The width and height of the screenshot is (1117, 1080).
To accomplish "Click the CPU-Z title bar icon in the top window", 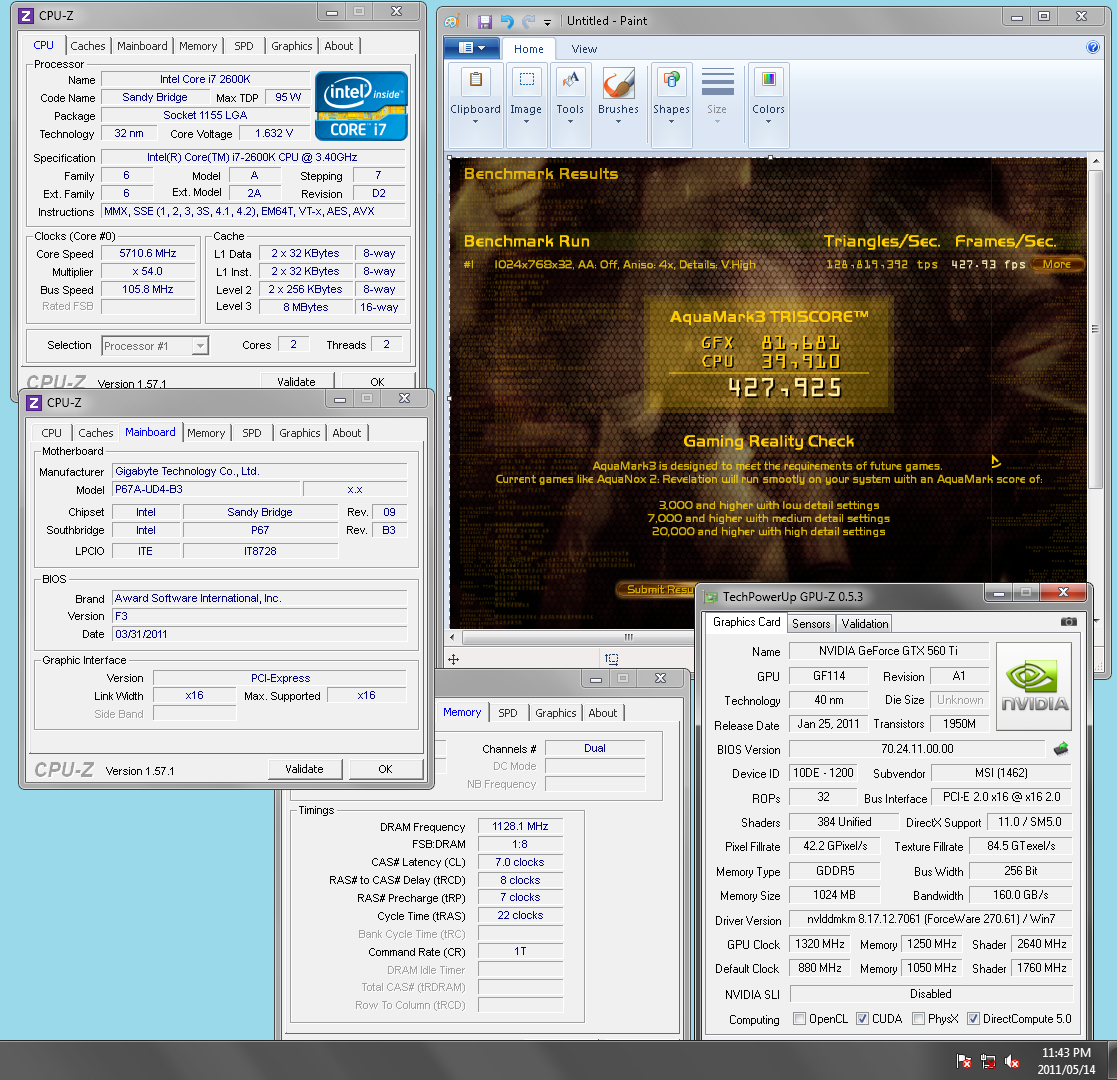I will [x=26, y=16].
